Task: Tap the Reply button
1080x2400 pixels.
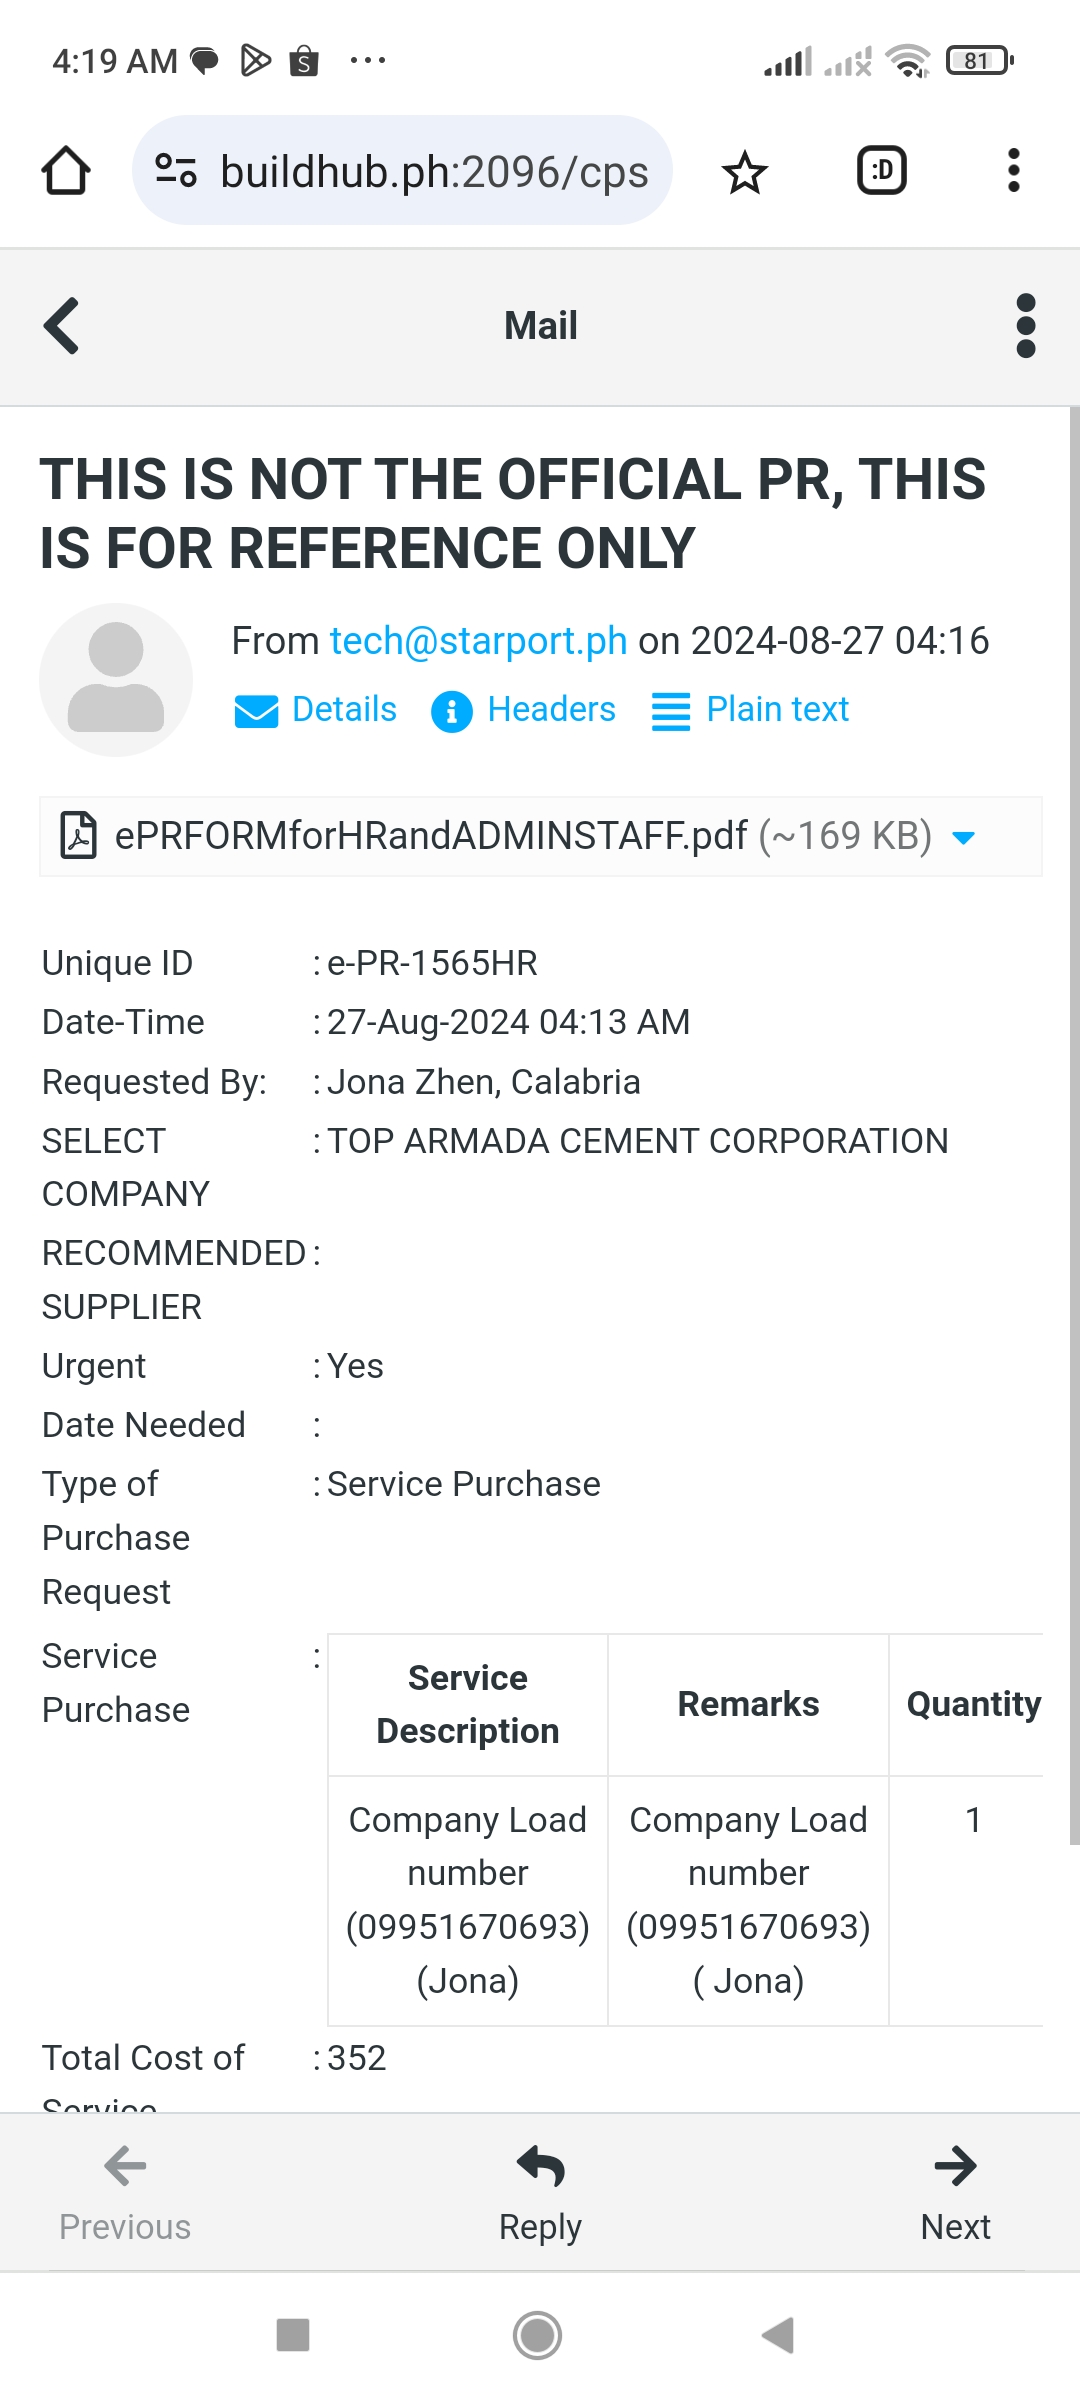Action: coord(540,2192)
